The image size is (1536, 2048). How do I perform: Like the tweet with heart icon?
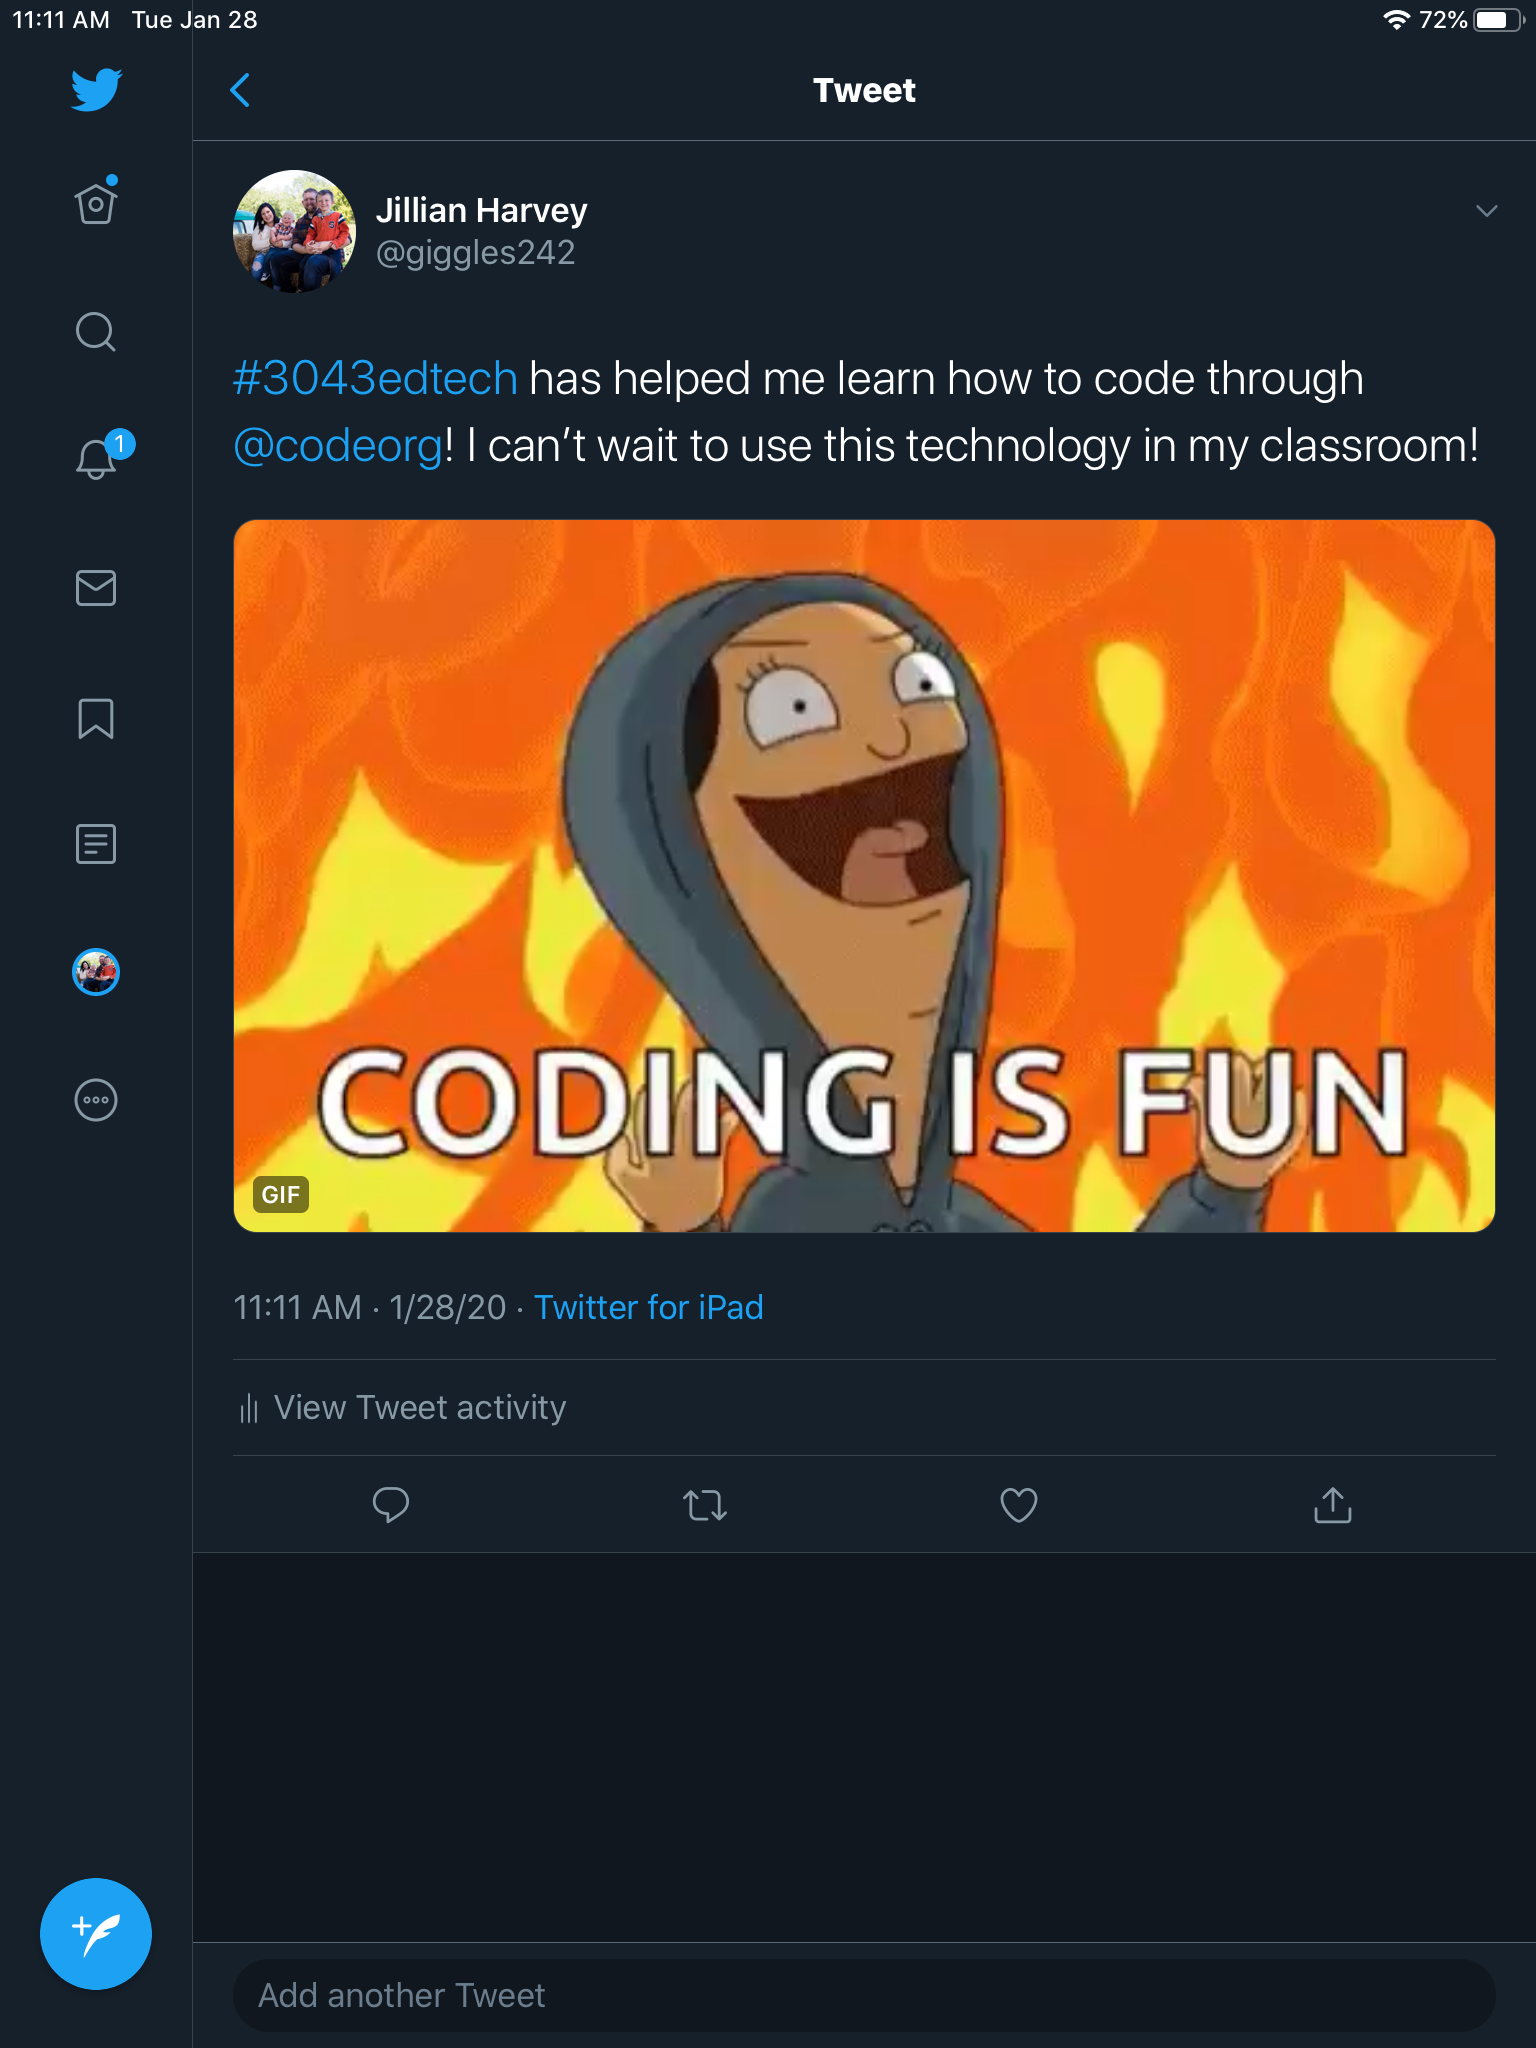[x=1018, y=1505]
